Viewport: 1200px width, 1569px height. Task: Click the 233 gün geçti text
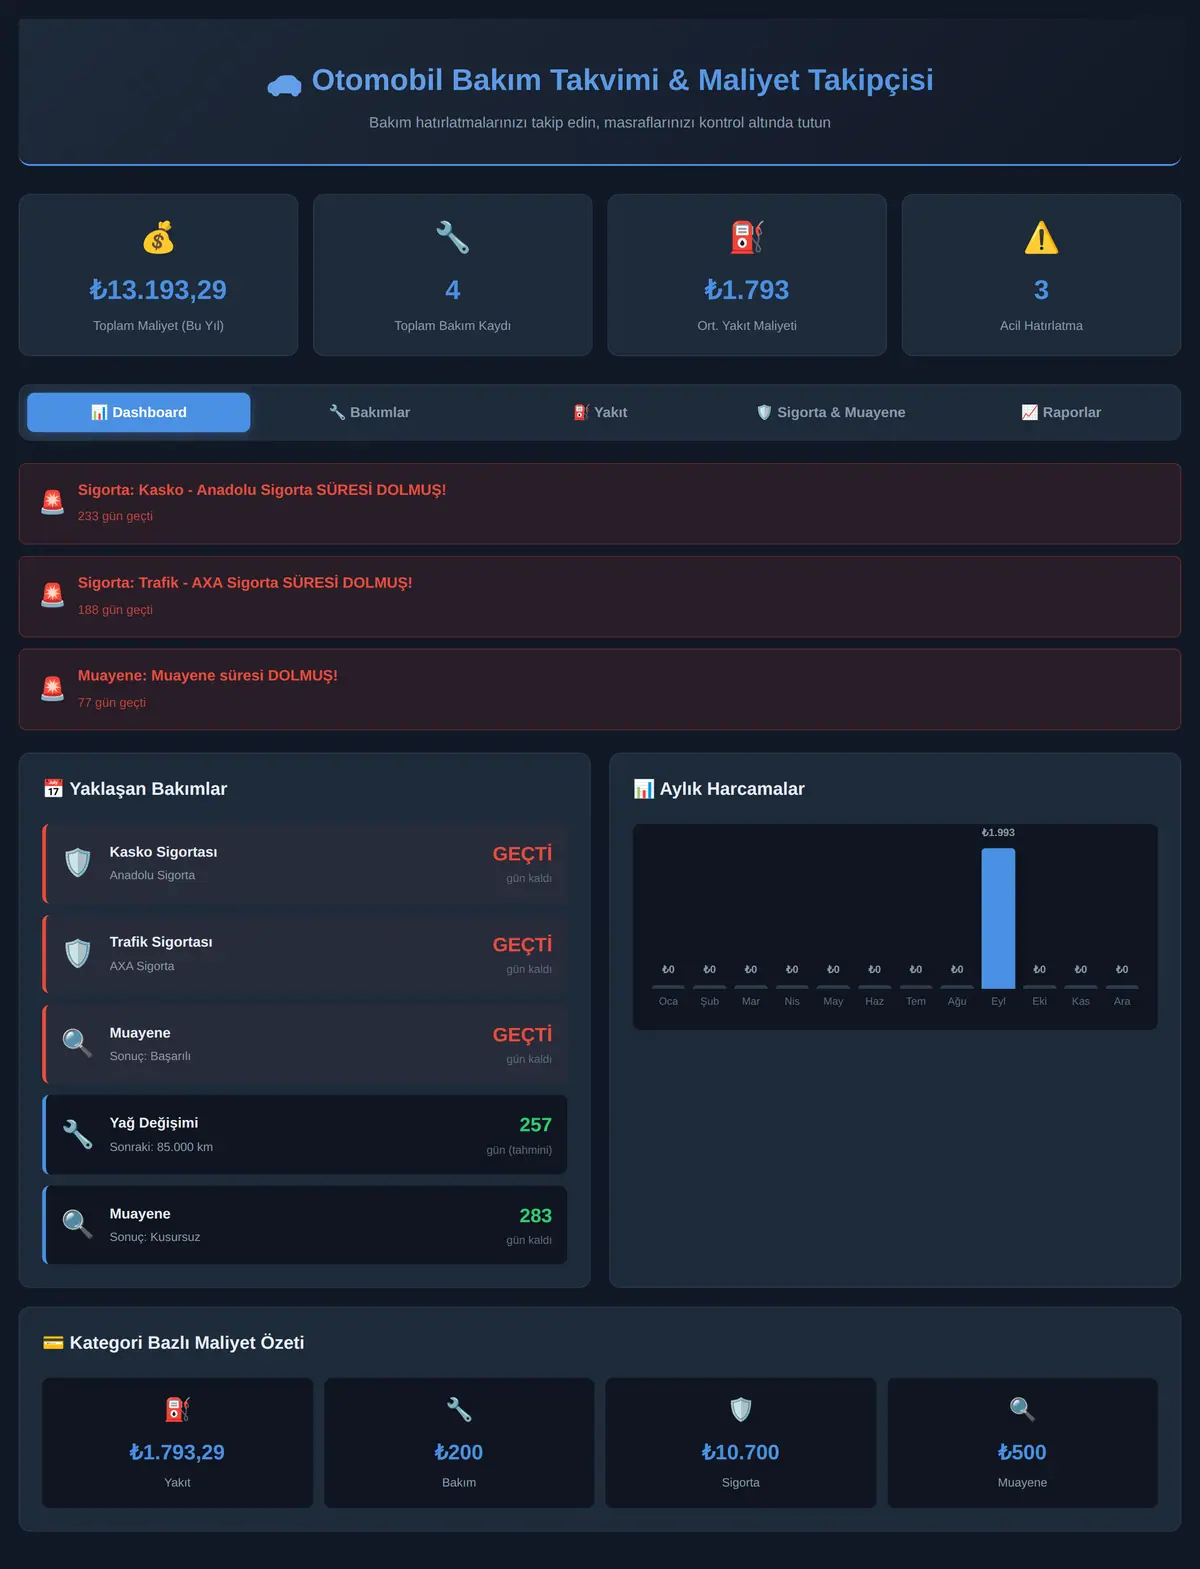(115, 516)
